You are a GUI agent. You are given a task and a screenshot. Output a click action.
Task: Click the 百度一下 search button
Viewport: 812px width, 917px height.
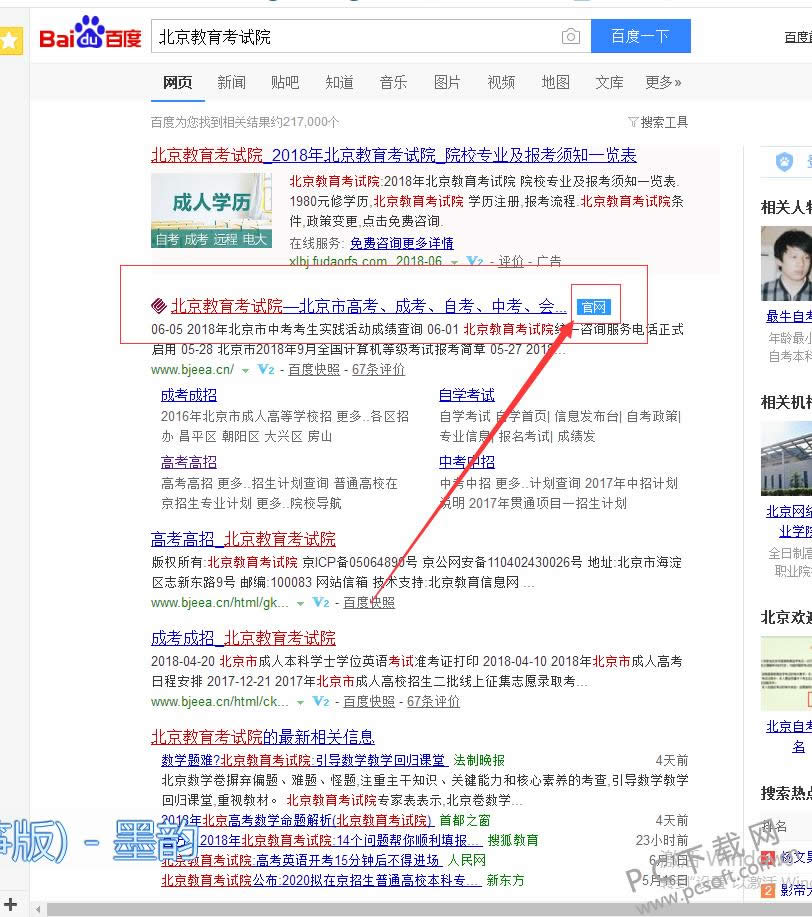click(641, 36)
